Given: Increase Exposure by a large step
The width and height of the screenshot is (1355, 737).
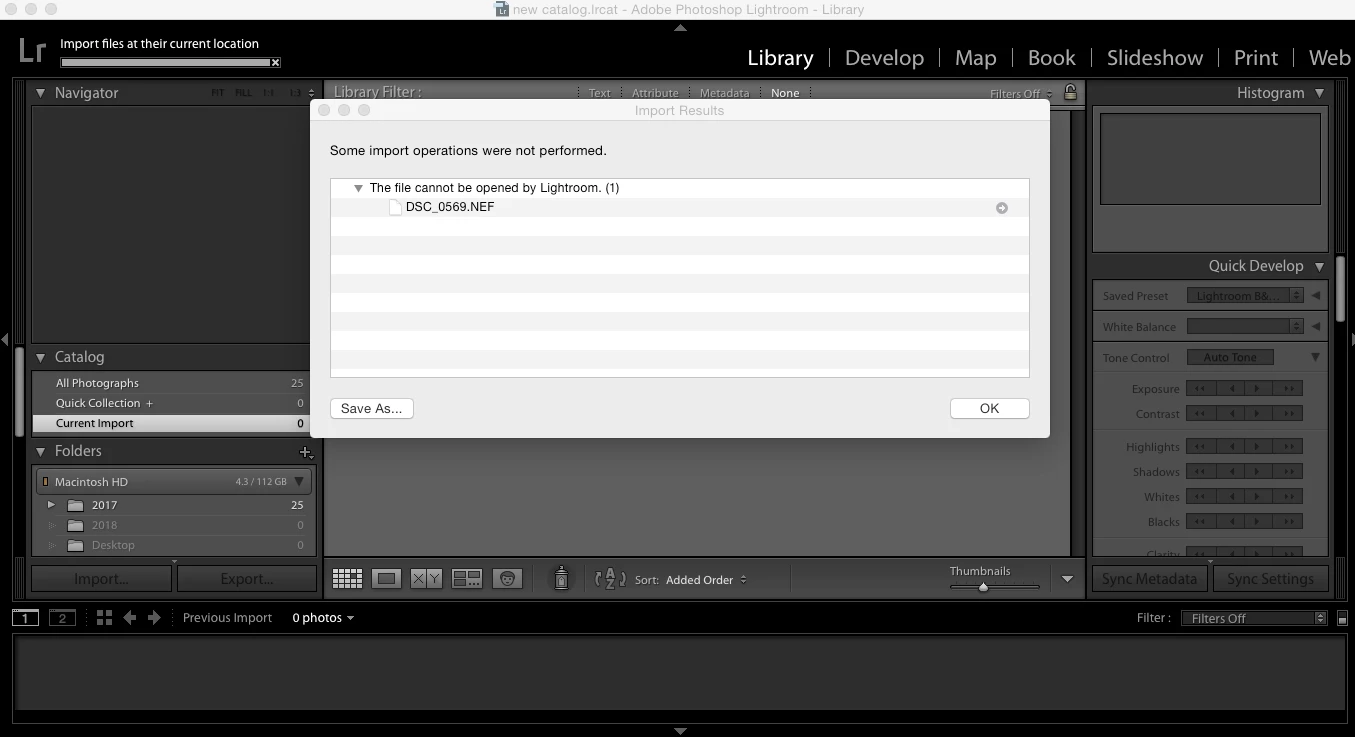Looking at the screenshot, I should 1289,388.
